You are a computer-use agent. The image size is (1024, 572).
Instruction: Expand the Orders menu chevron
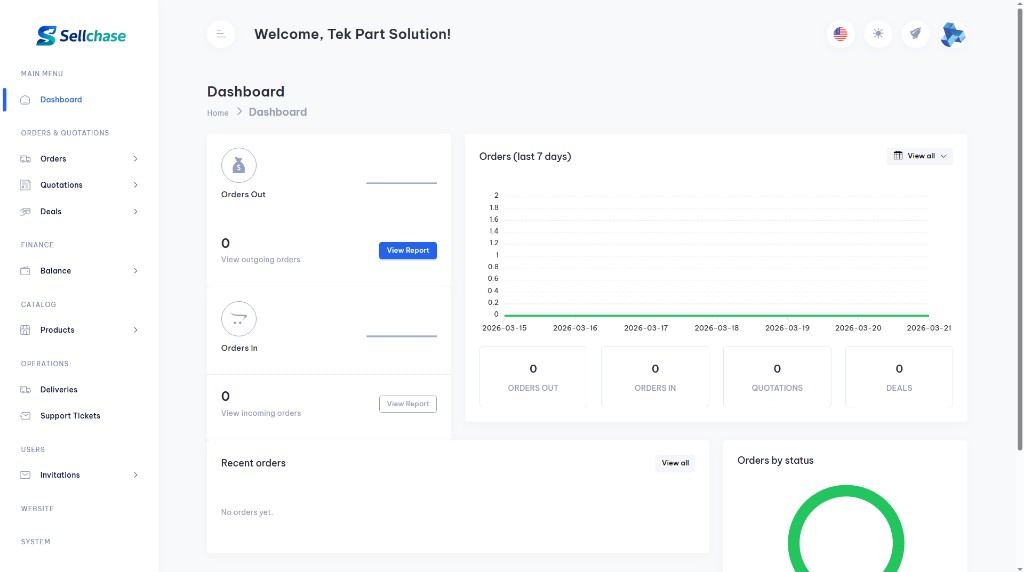135,159
